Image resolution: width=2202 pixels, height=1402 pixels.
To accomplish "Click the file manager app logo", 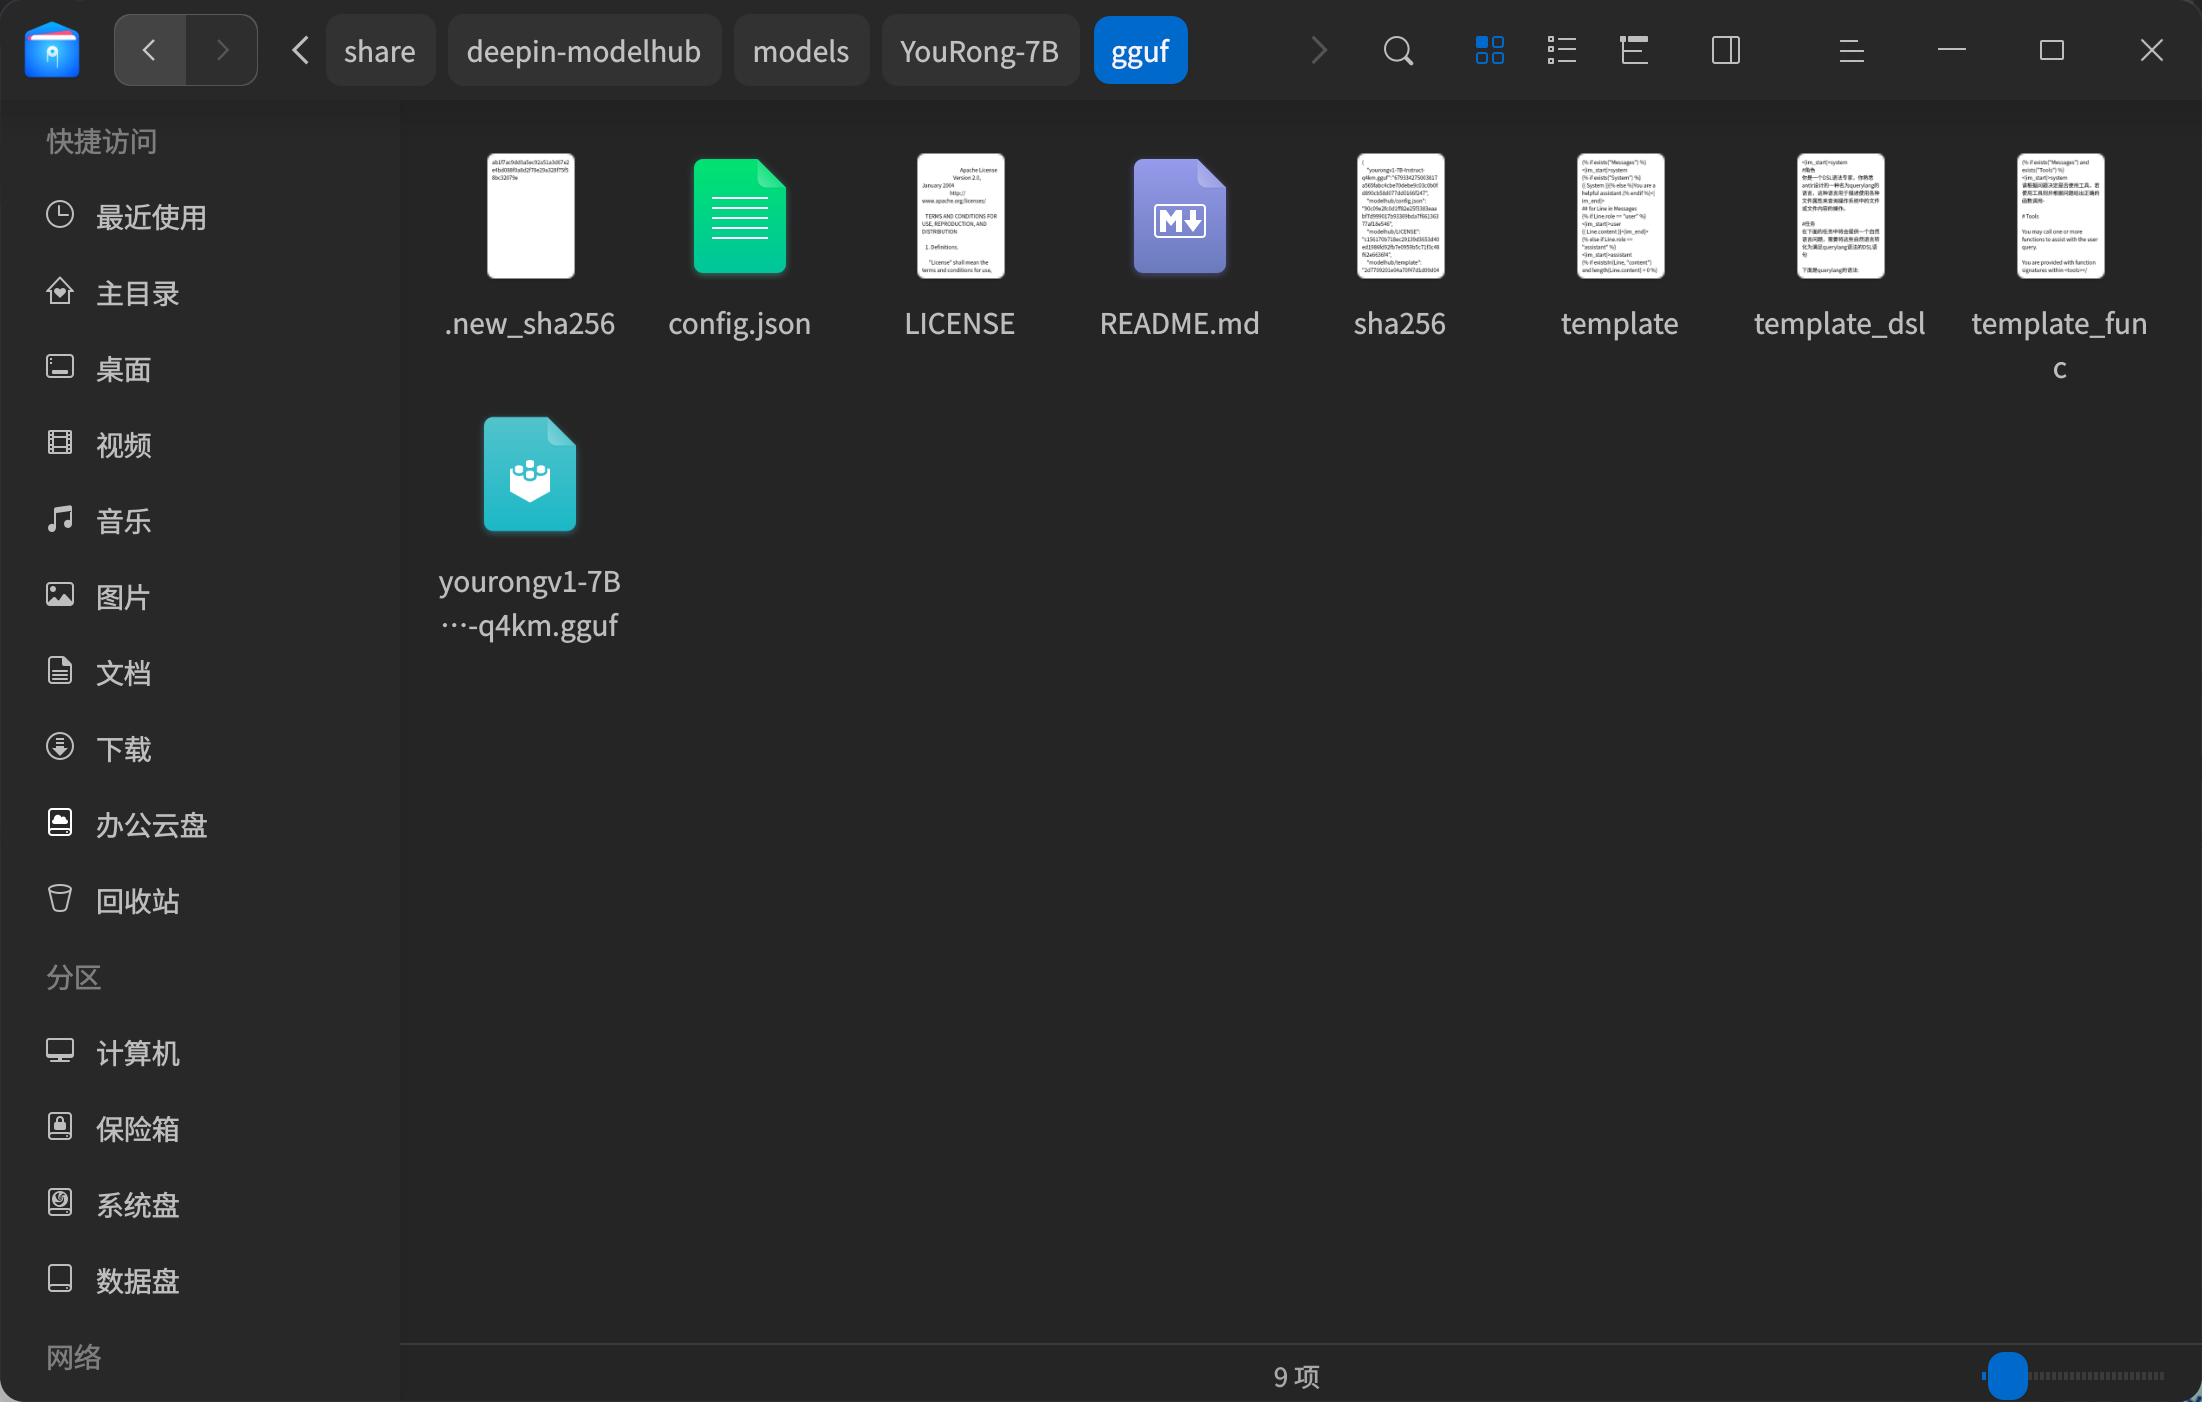I will pos(52,50).
